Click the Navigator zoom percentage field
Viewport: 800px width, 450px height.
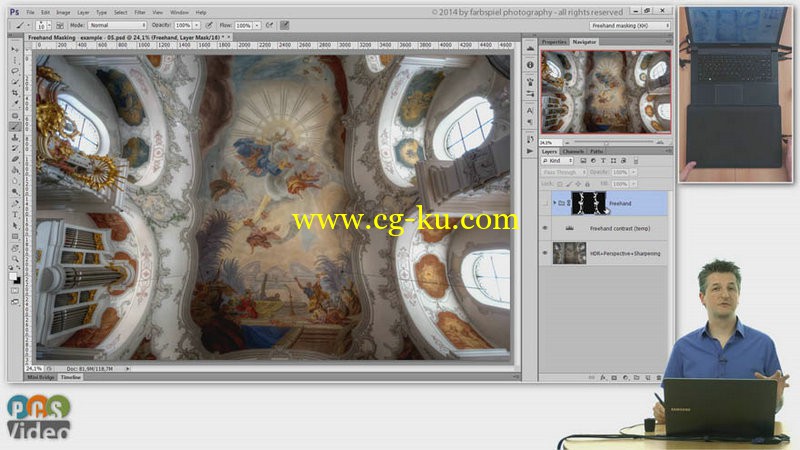pos(551,142)
